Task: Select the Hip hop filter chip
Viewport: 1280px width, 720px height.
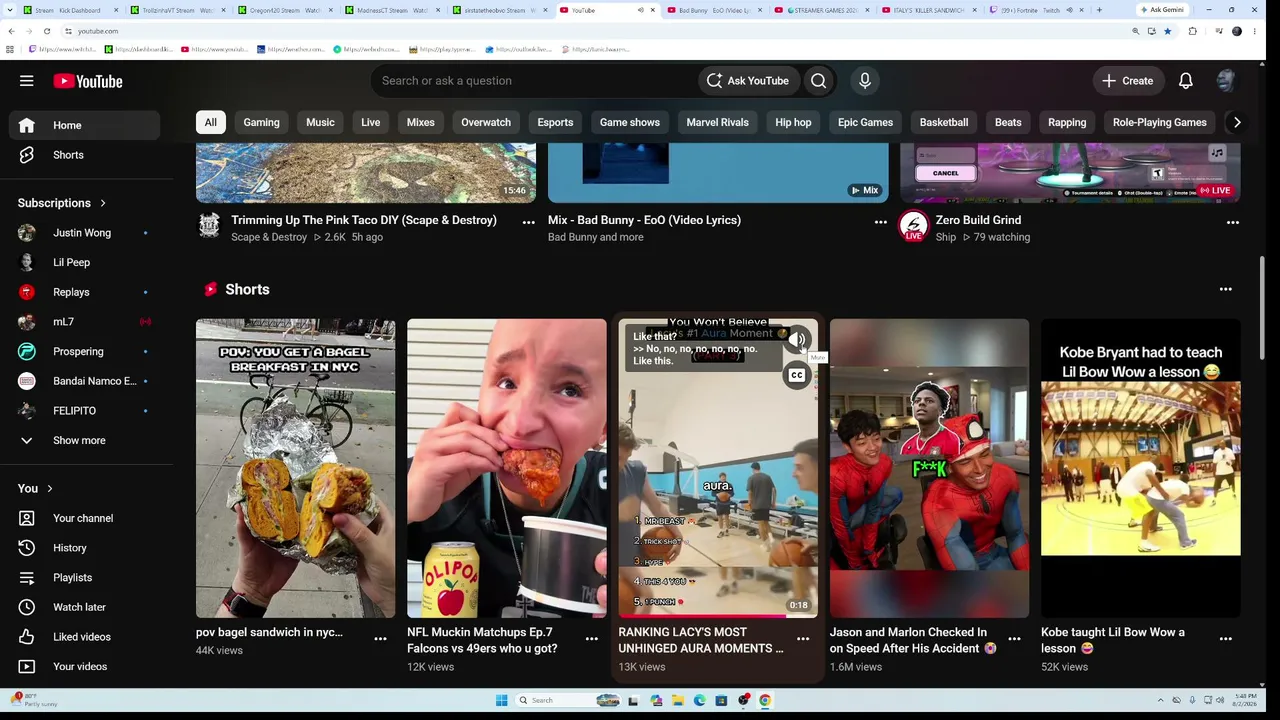Action: click(793, 122)
